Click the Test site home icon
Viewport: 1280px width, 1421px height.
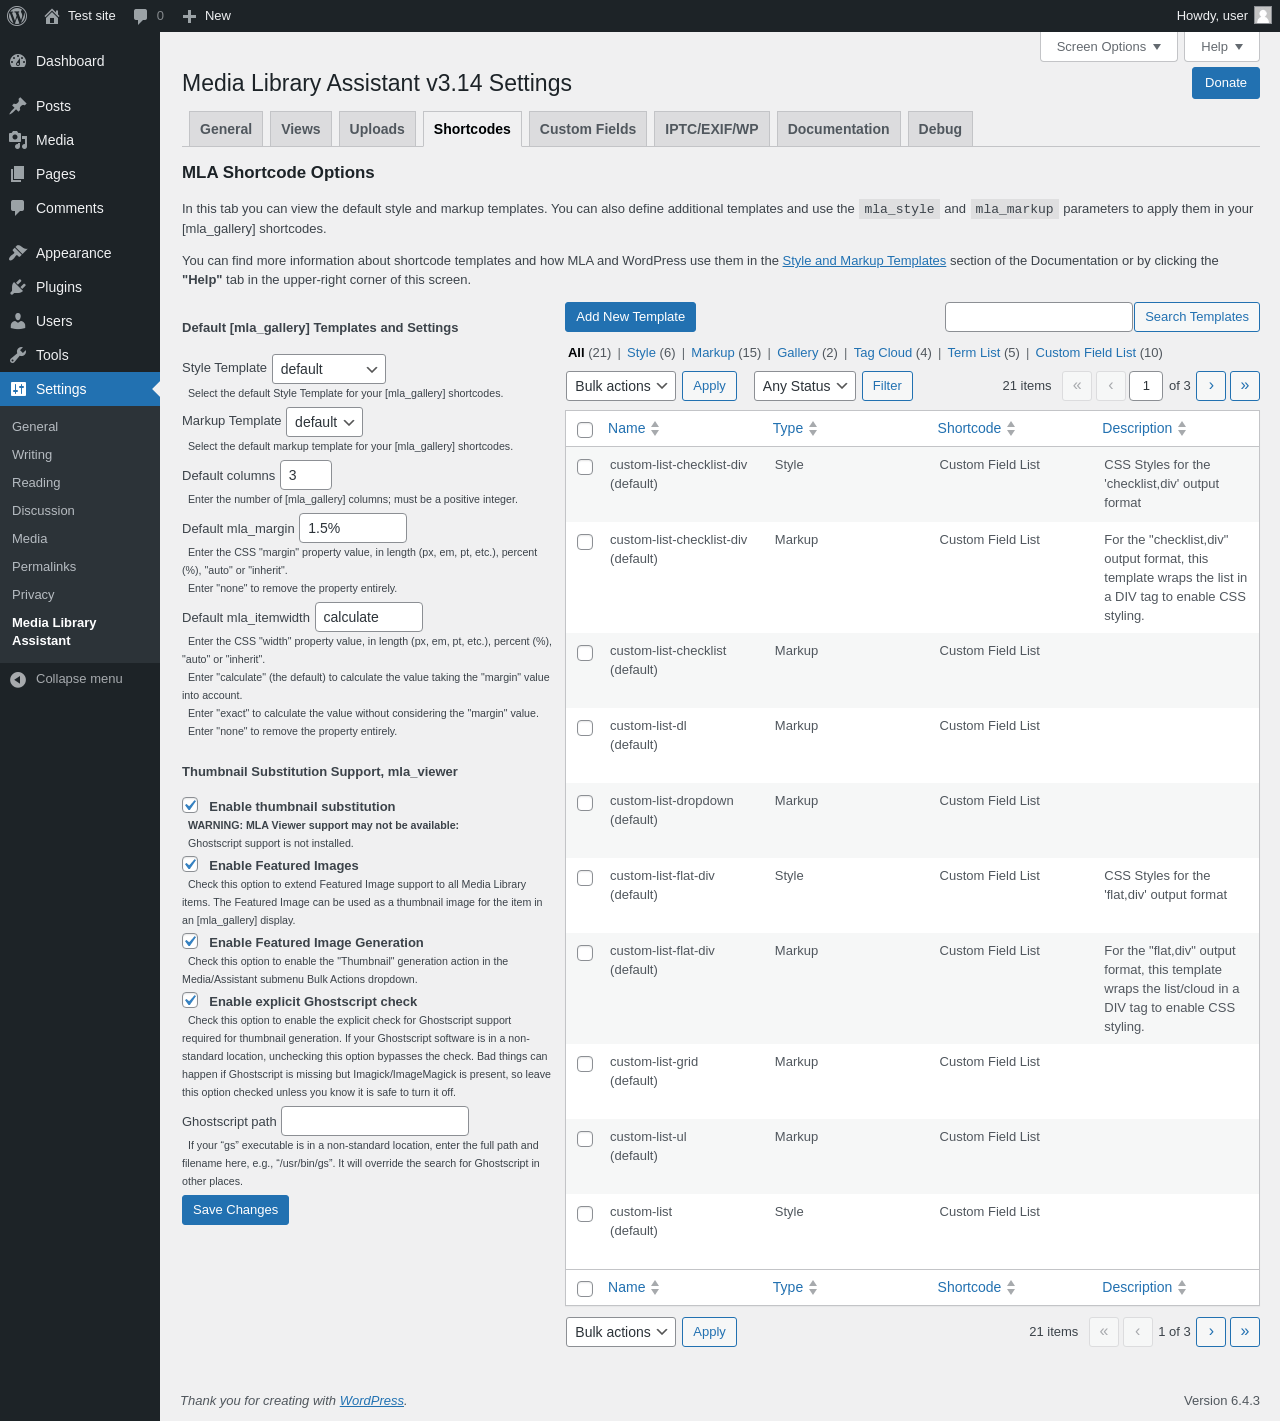pos(52,16)
